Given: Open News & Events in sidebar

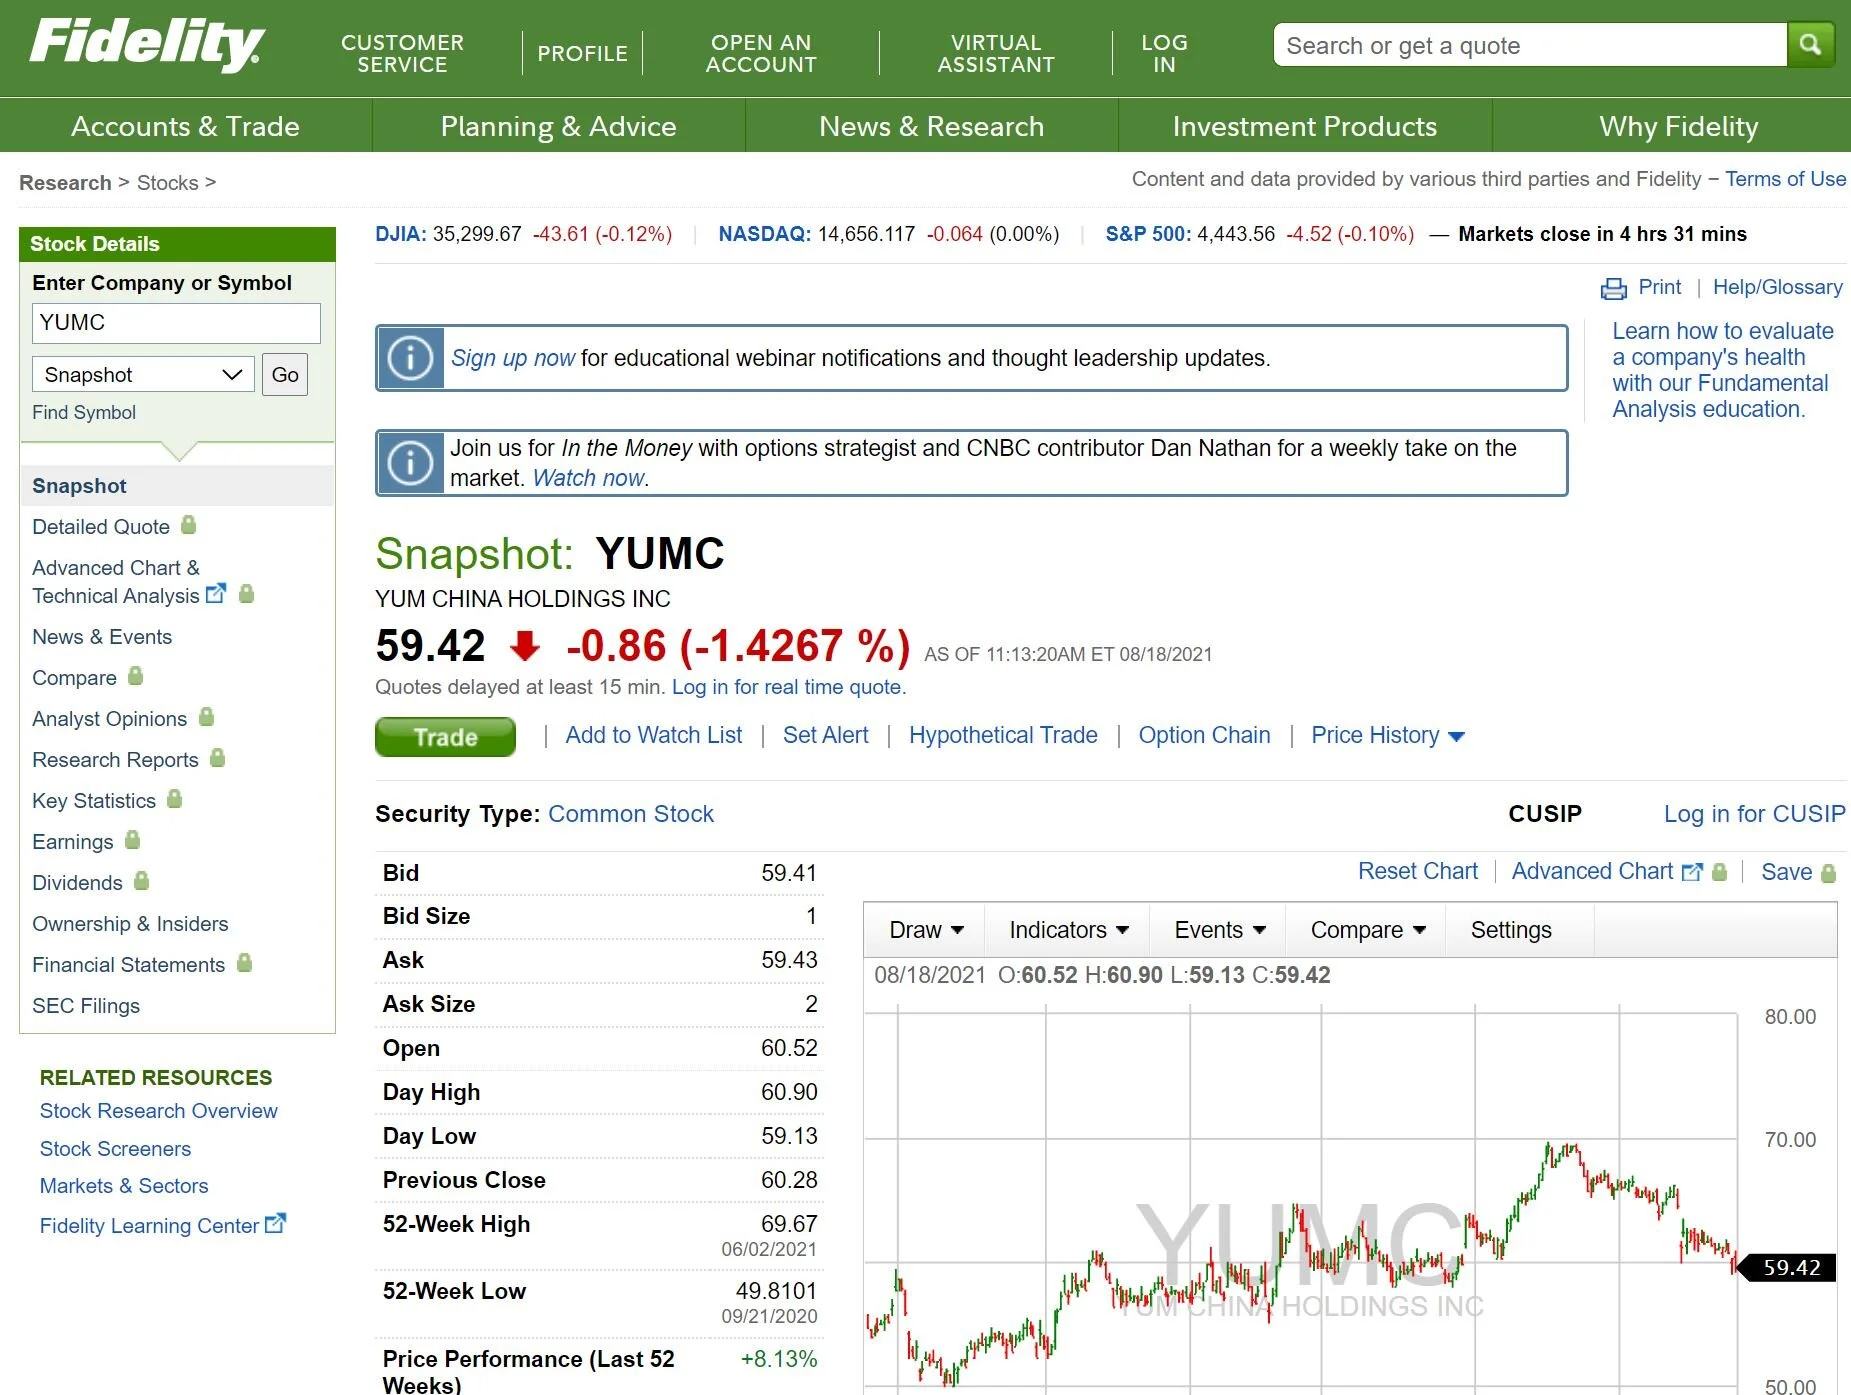Looking at the screenshot, I should pos(102,636).
